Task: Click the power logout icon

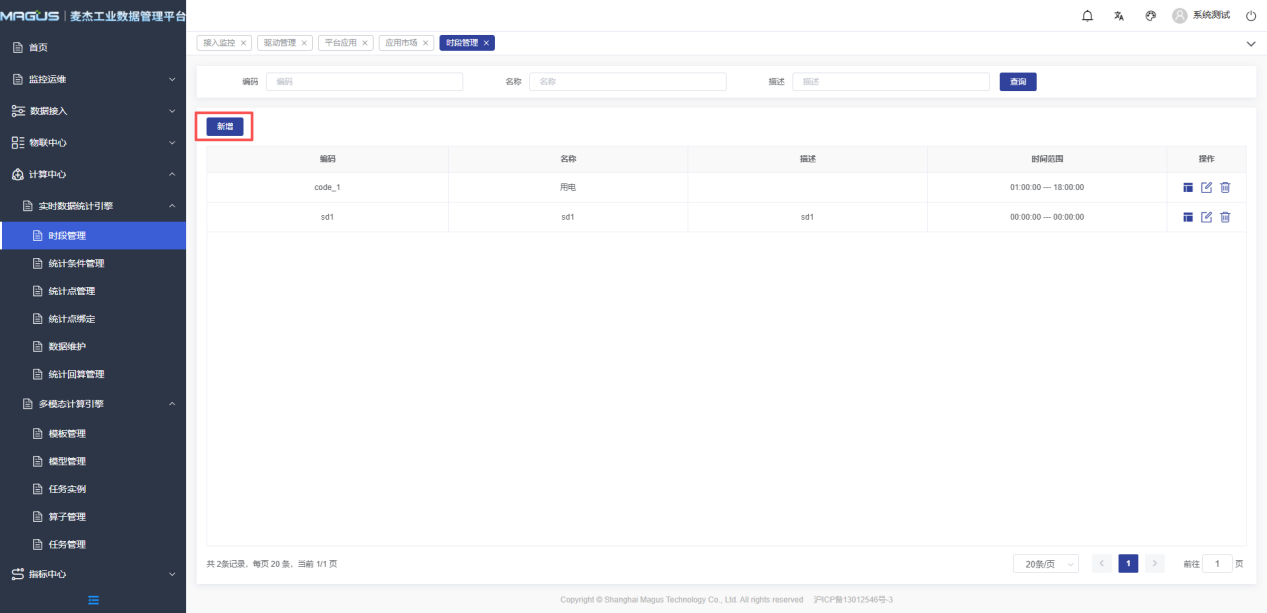Action: pos(1250,16)
